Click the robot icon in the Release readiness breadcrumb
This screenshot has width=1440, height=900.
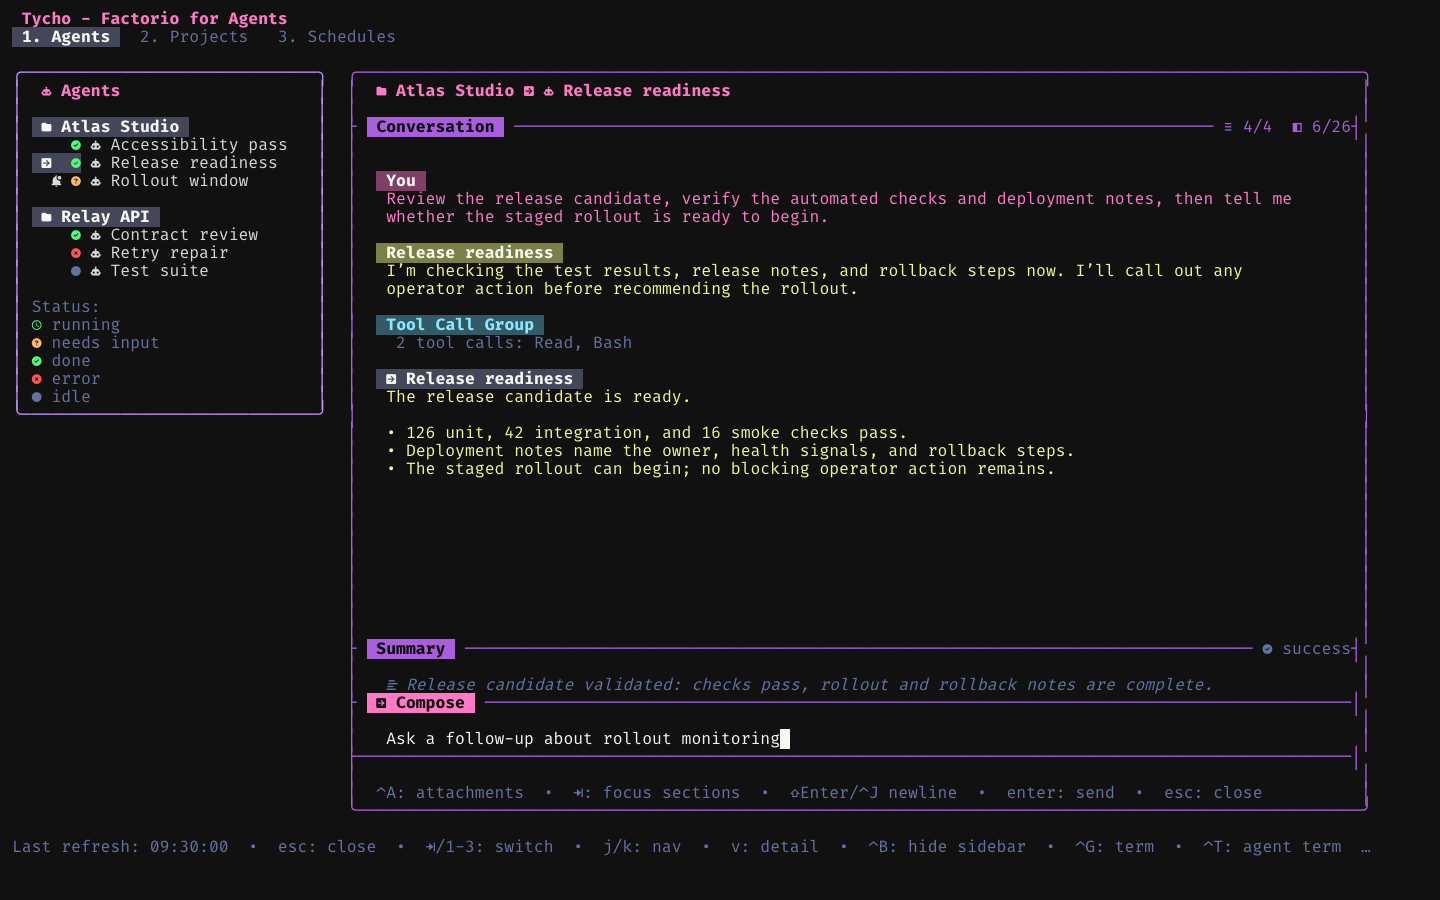point(549,91)
